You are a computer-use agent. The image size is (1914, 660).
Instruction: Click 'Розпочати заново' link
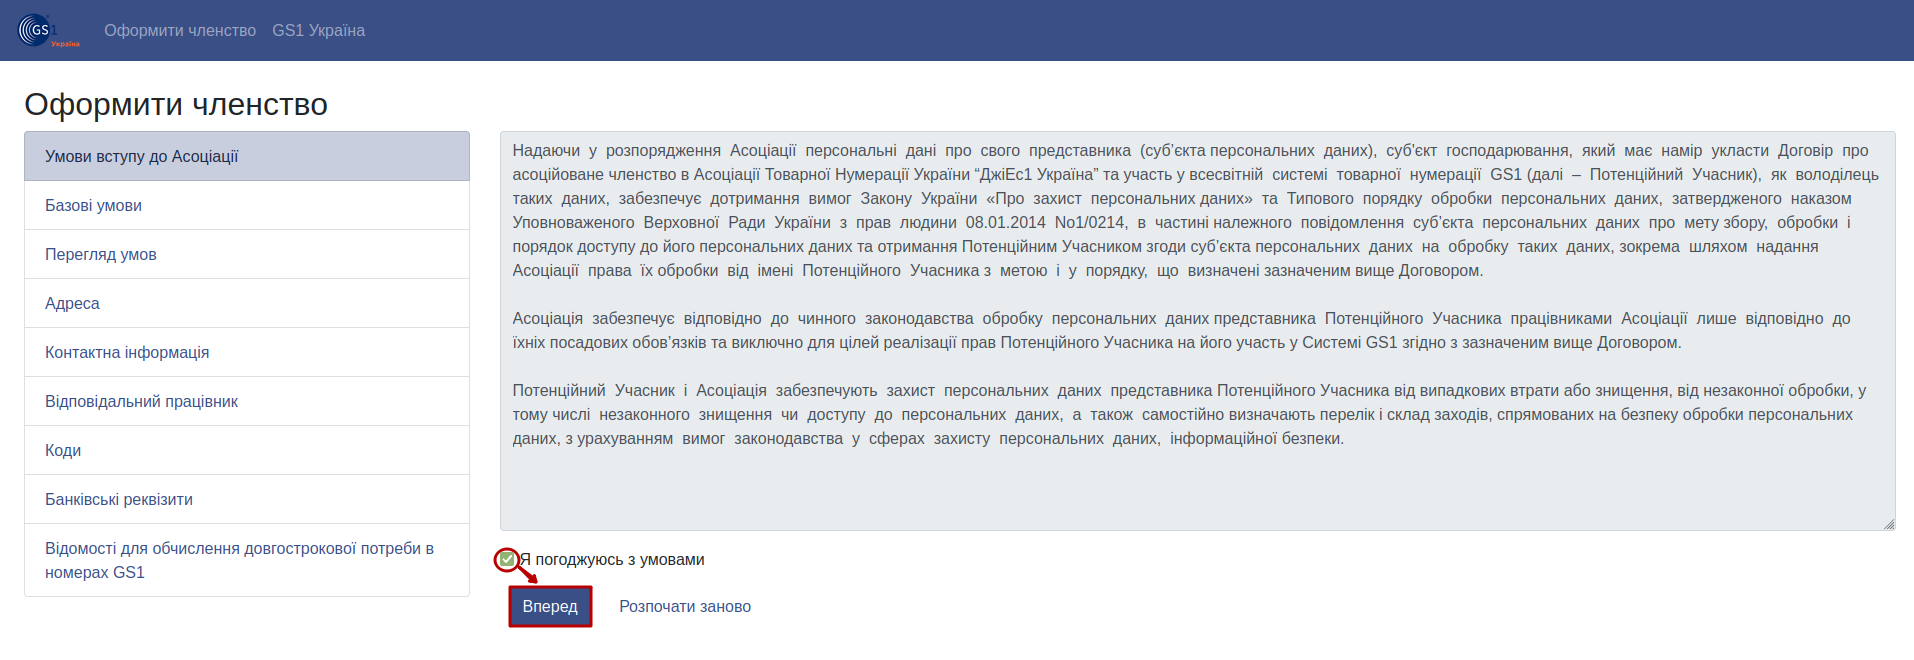tap(685, 606)
